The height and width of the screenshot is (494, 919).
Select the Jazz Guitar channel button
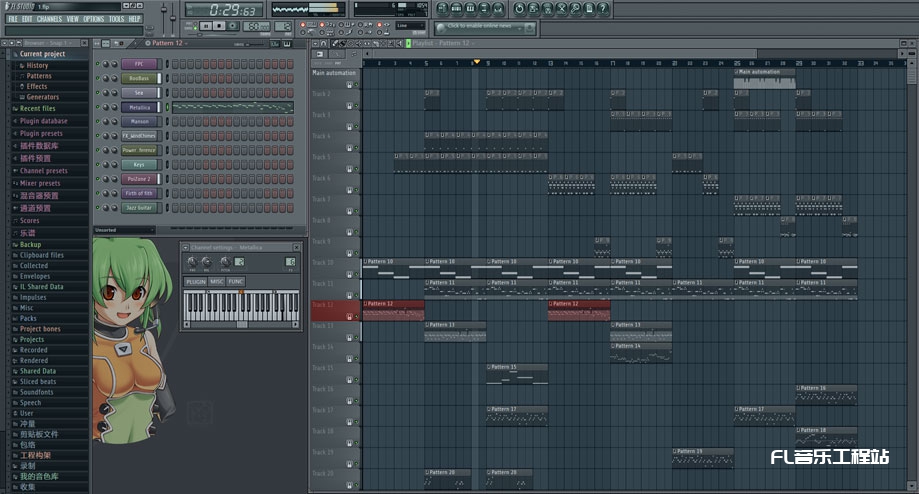click(x=139, y=207)
